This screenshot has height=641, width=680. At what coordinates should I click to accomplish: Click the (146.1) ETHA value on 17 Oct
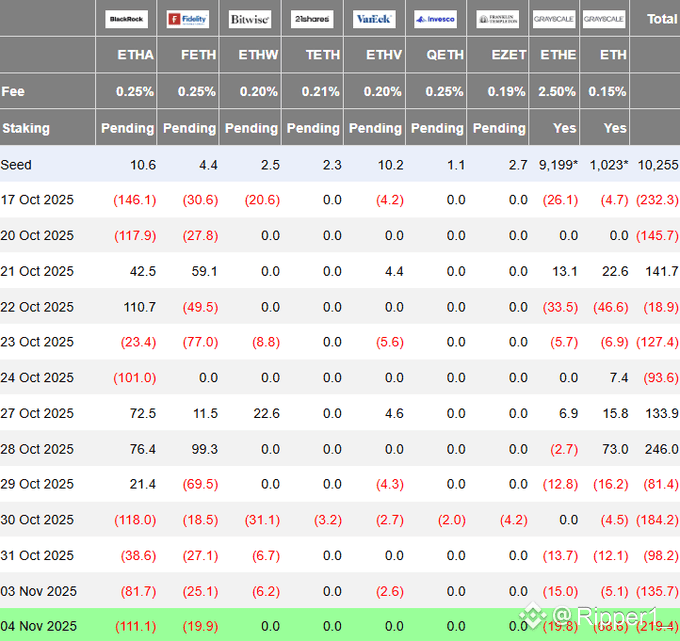134,200
